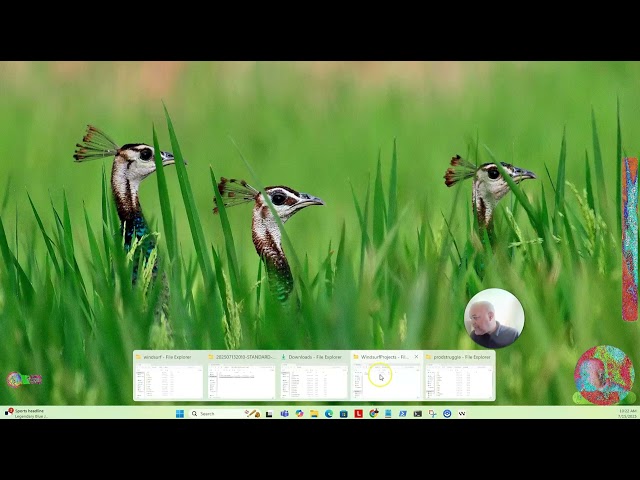Open the black square app taskbar icon

pyautogui.click(x=269, y=413)
